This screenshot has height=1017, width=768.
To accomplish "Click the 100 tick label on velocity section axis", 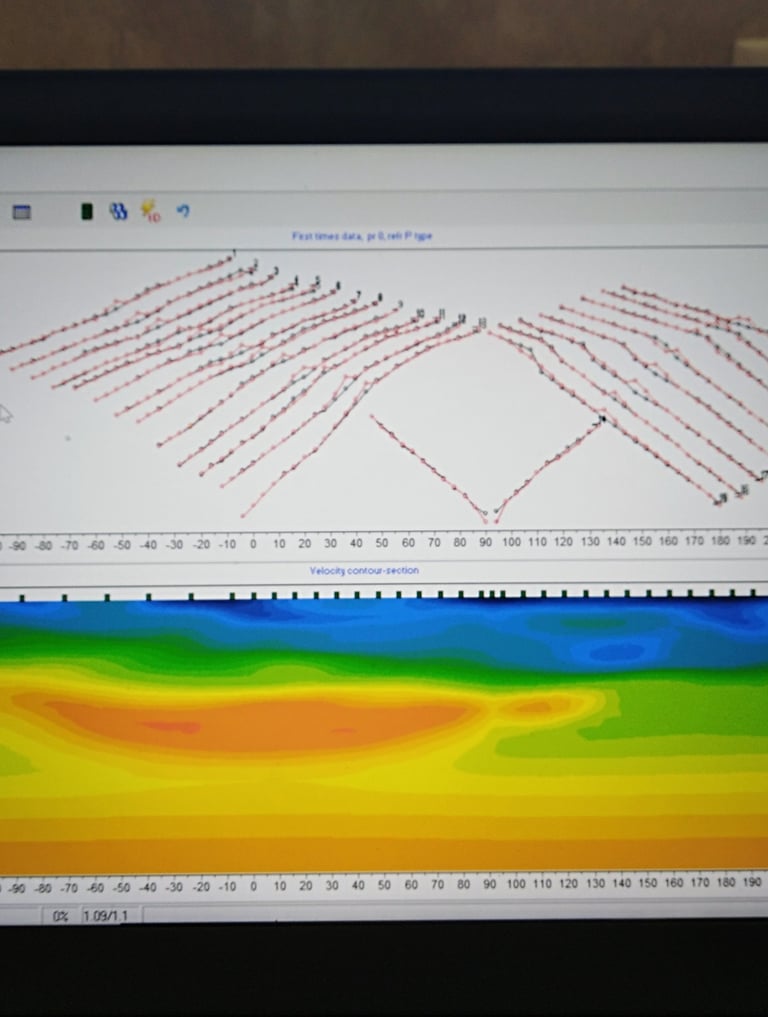I will pyautogui.click(x=516, y=884).
